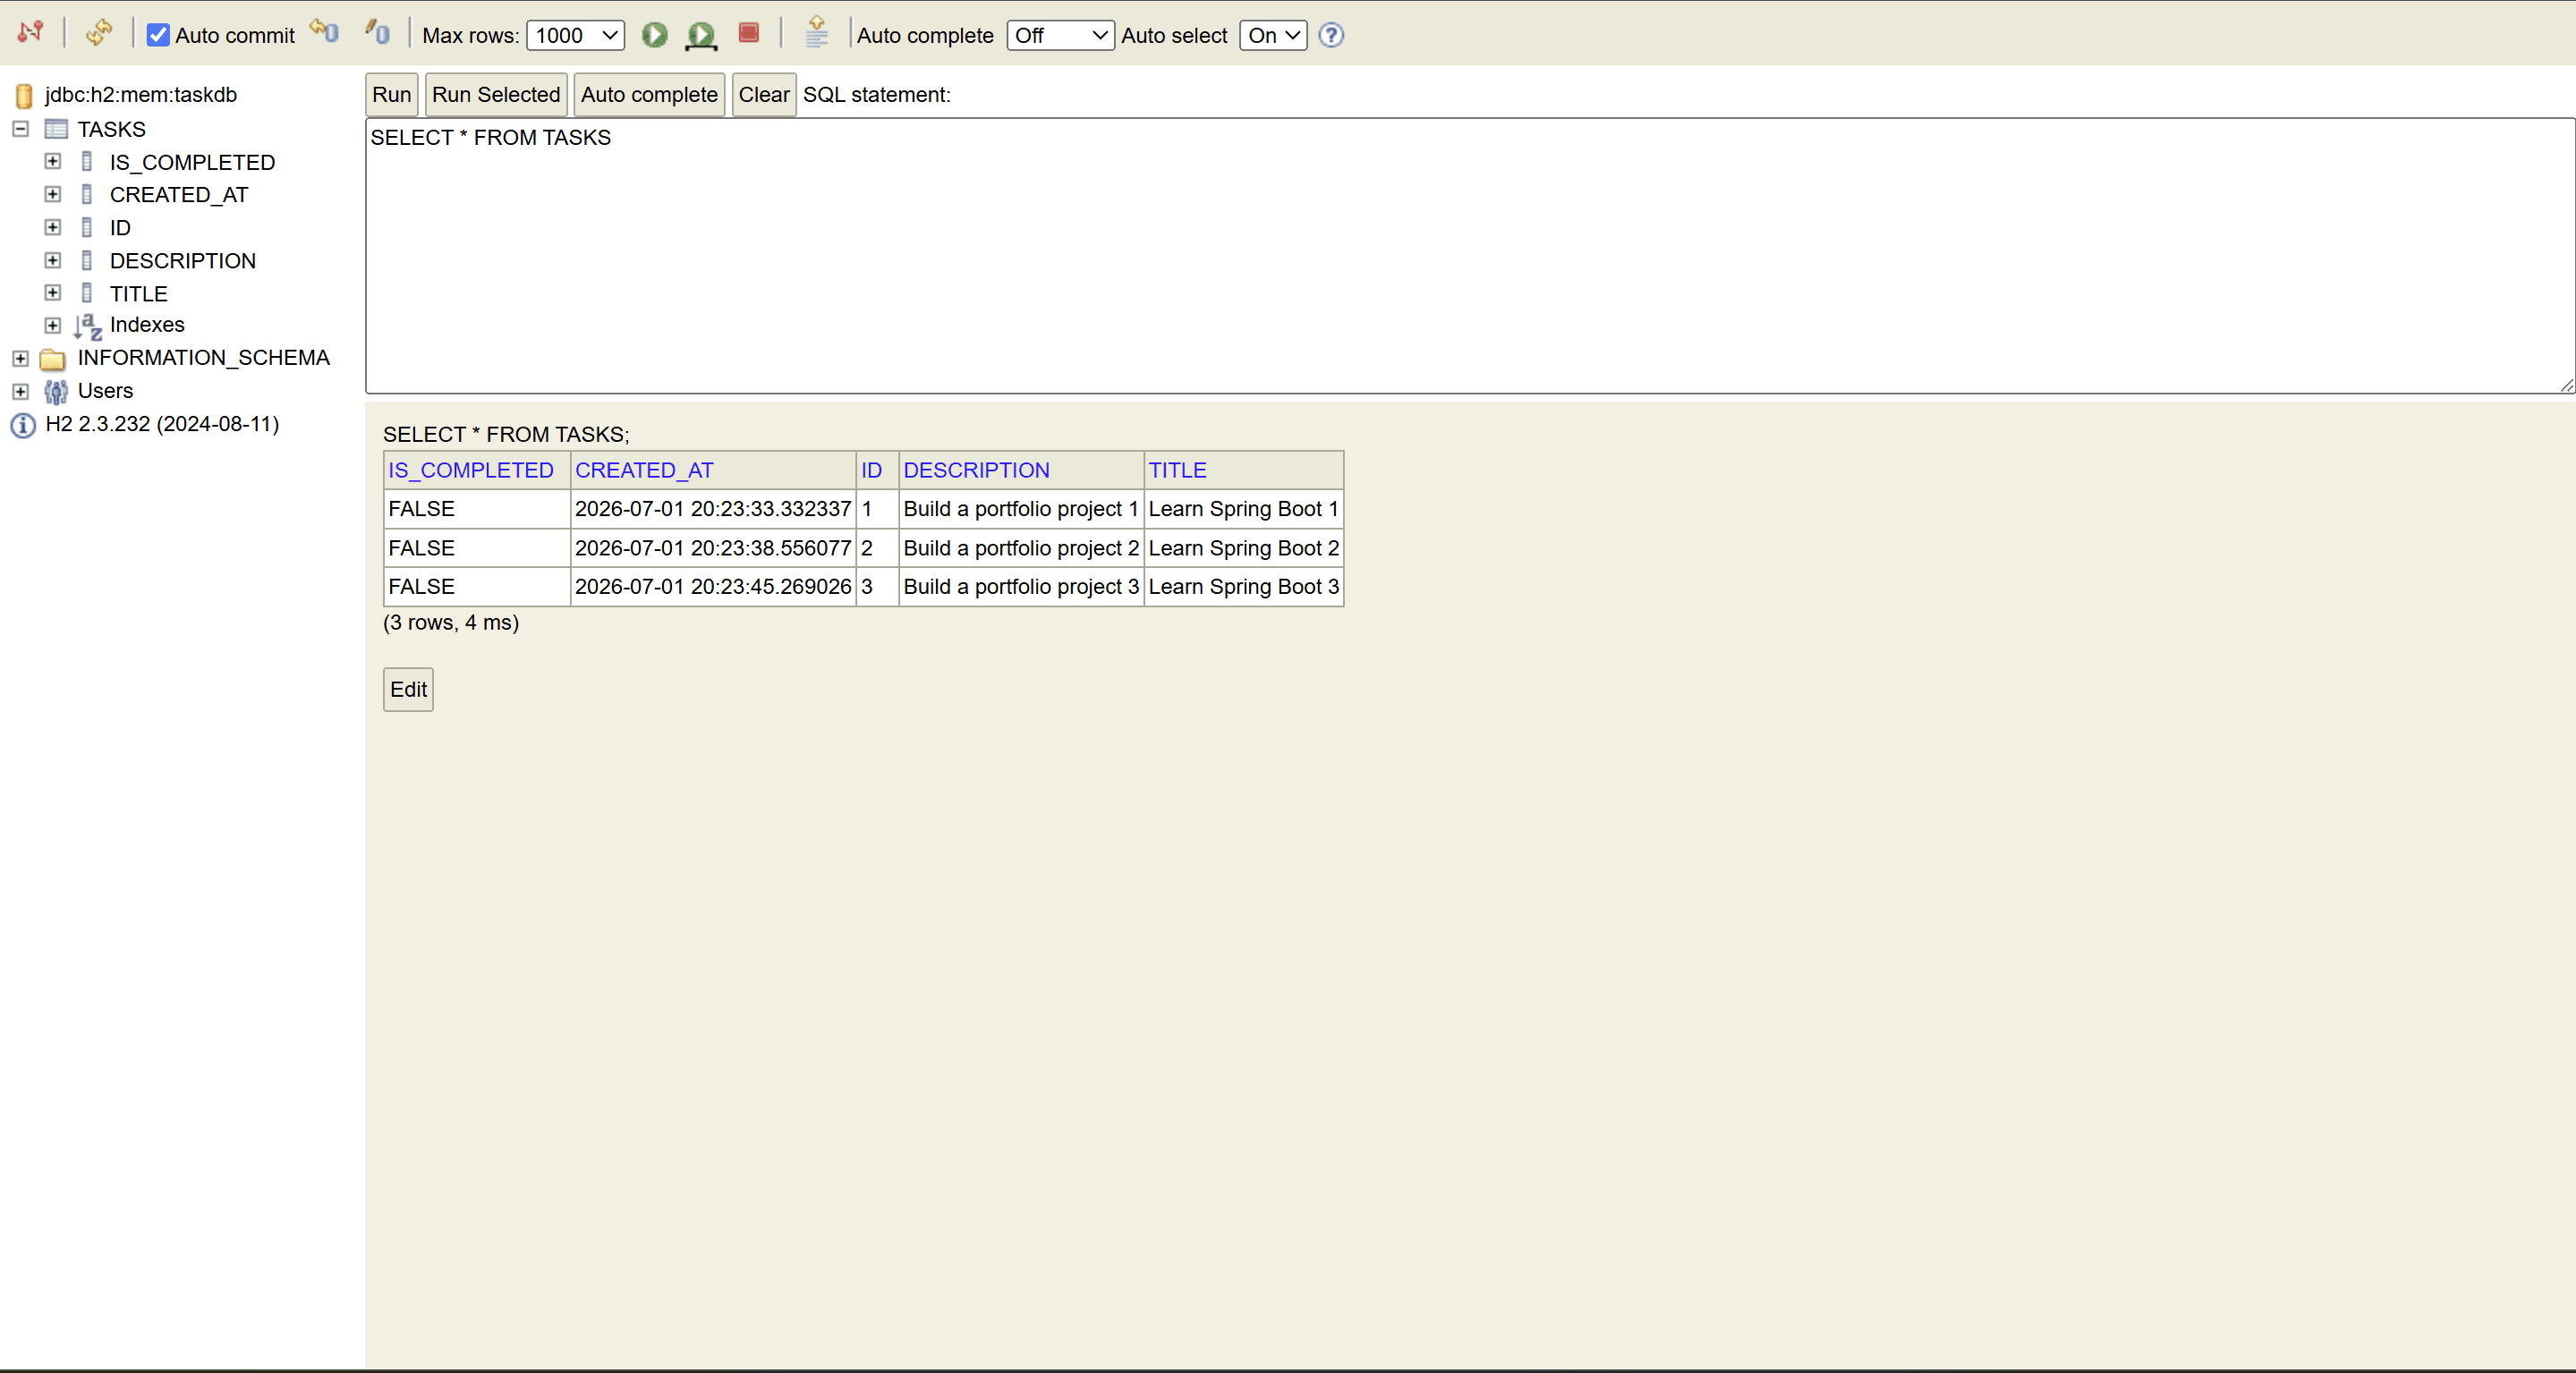Screen dimensions: 2576x1373
Task: Click the Users group icon
Action: (56, 391)
